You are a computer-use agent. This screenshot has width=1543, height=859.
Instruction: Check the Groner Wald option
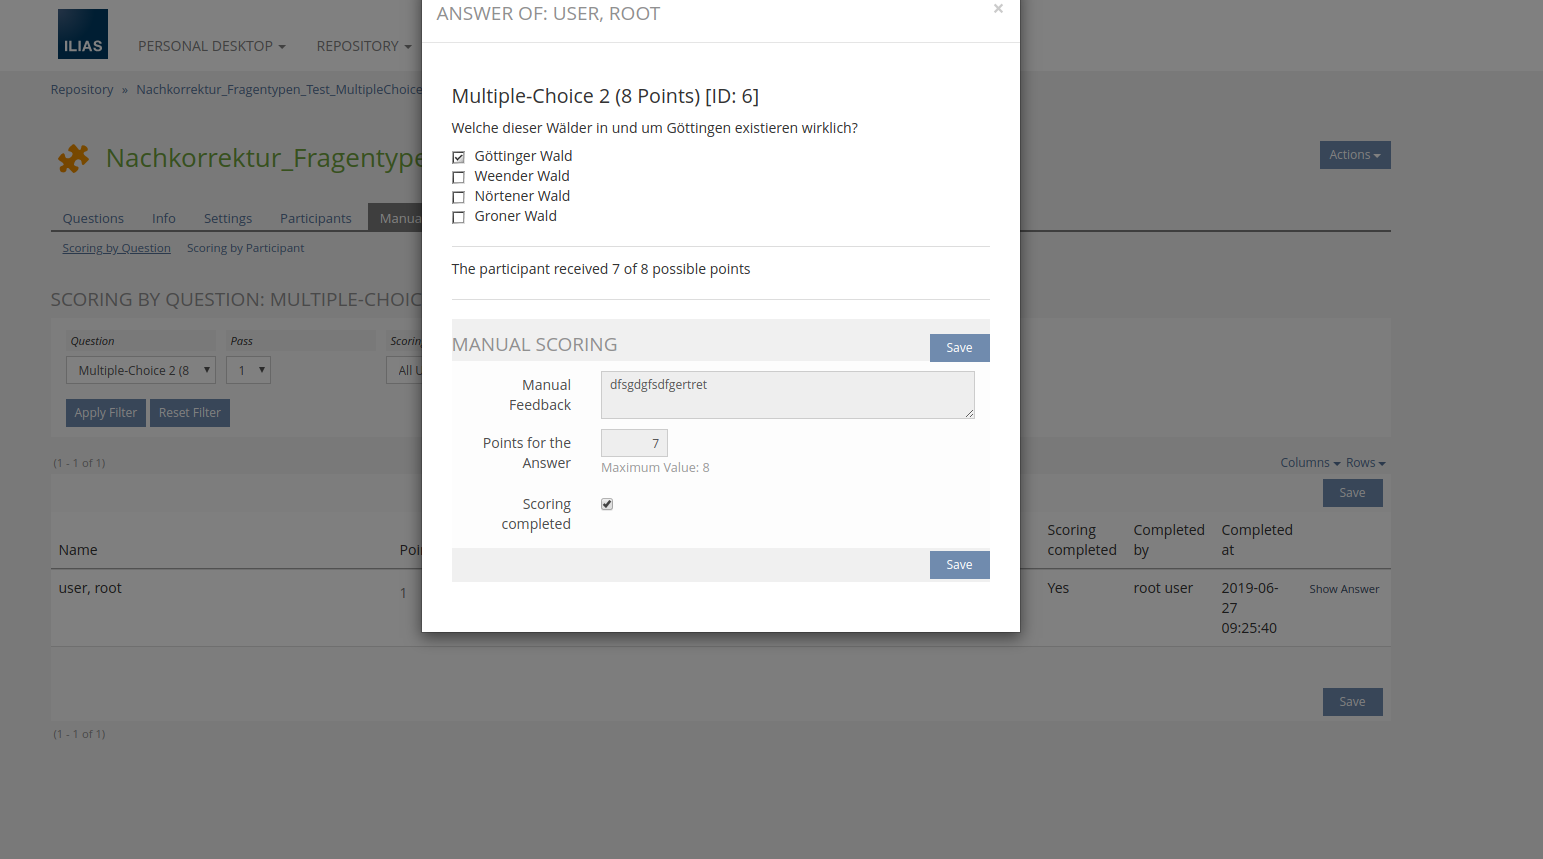click(x=459, y=217)
